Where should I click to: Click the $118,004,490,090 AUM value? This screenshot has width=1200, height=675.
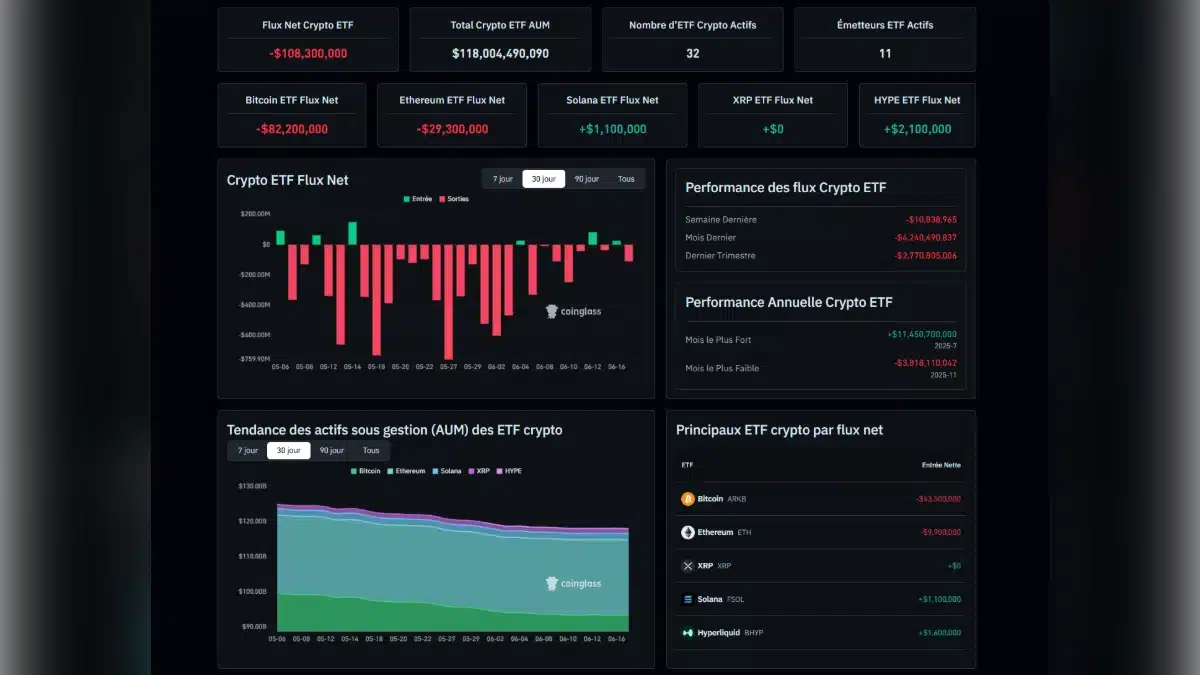pos(500,54)
